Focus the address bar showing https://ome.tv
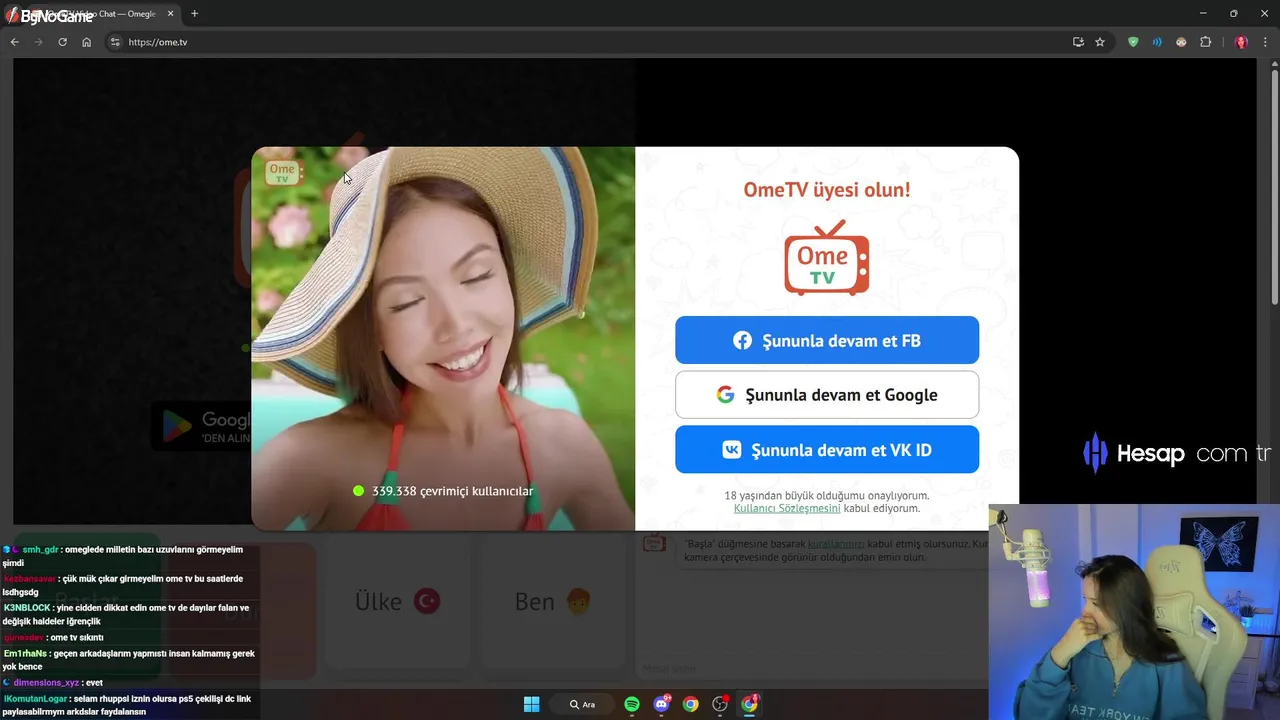Viewport: 1280px width, 720px height. pos(590,42)
